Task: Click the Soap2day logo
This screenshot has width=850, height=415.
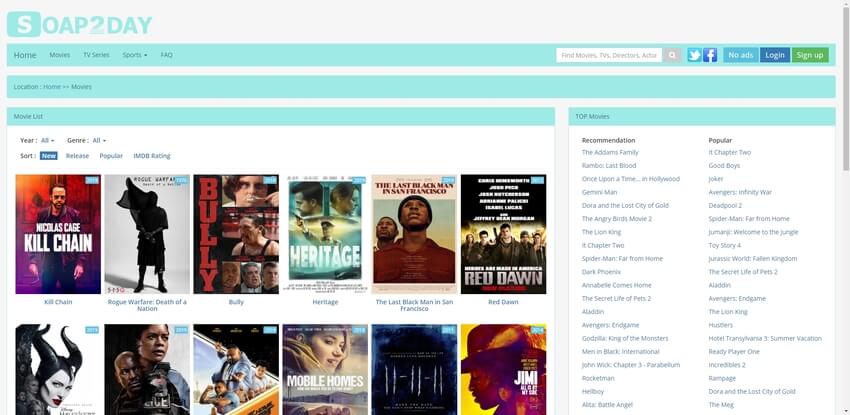Action: click(80, 24)
